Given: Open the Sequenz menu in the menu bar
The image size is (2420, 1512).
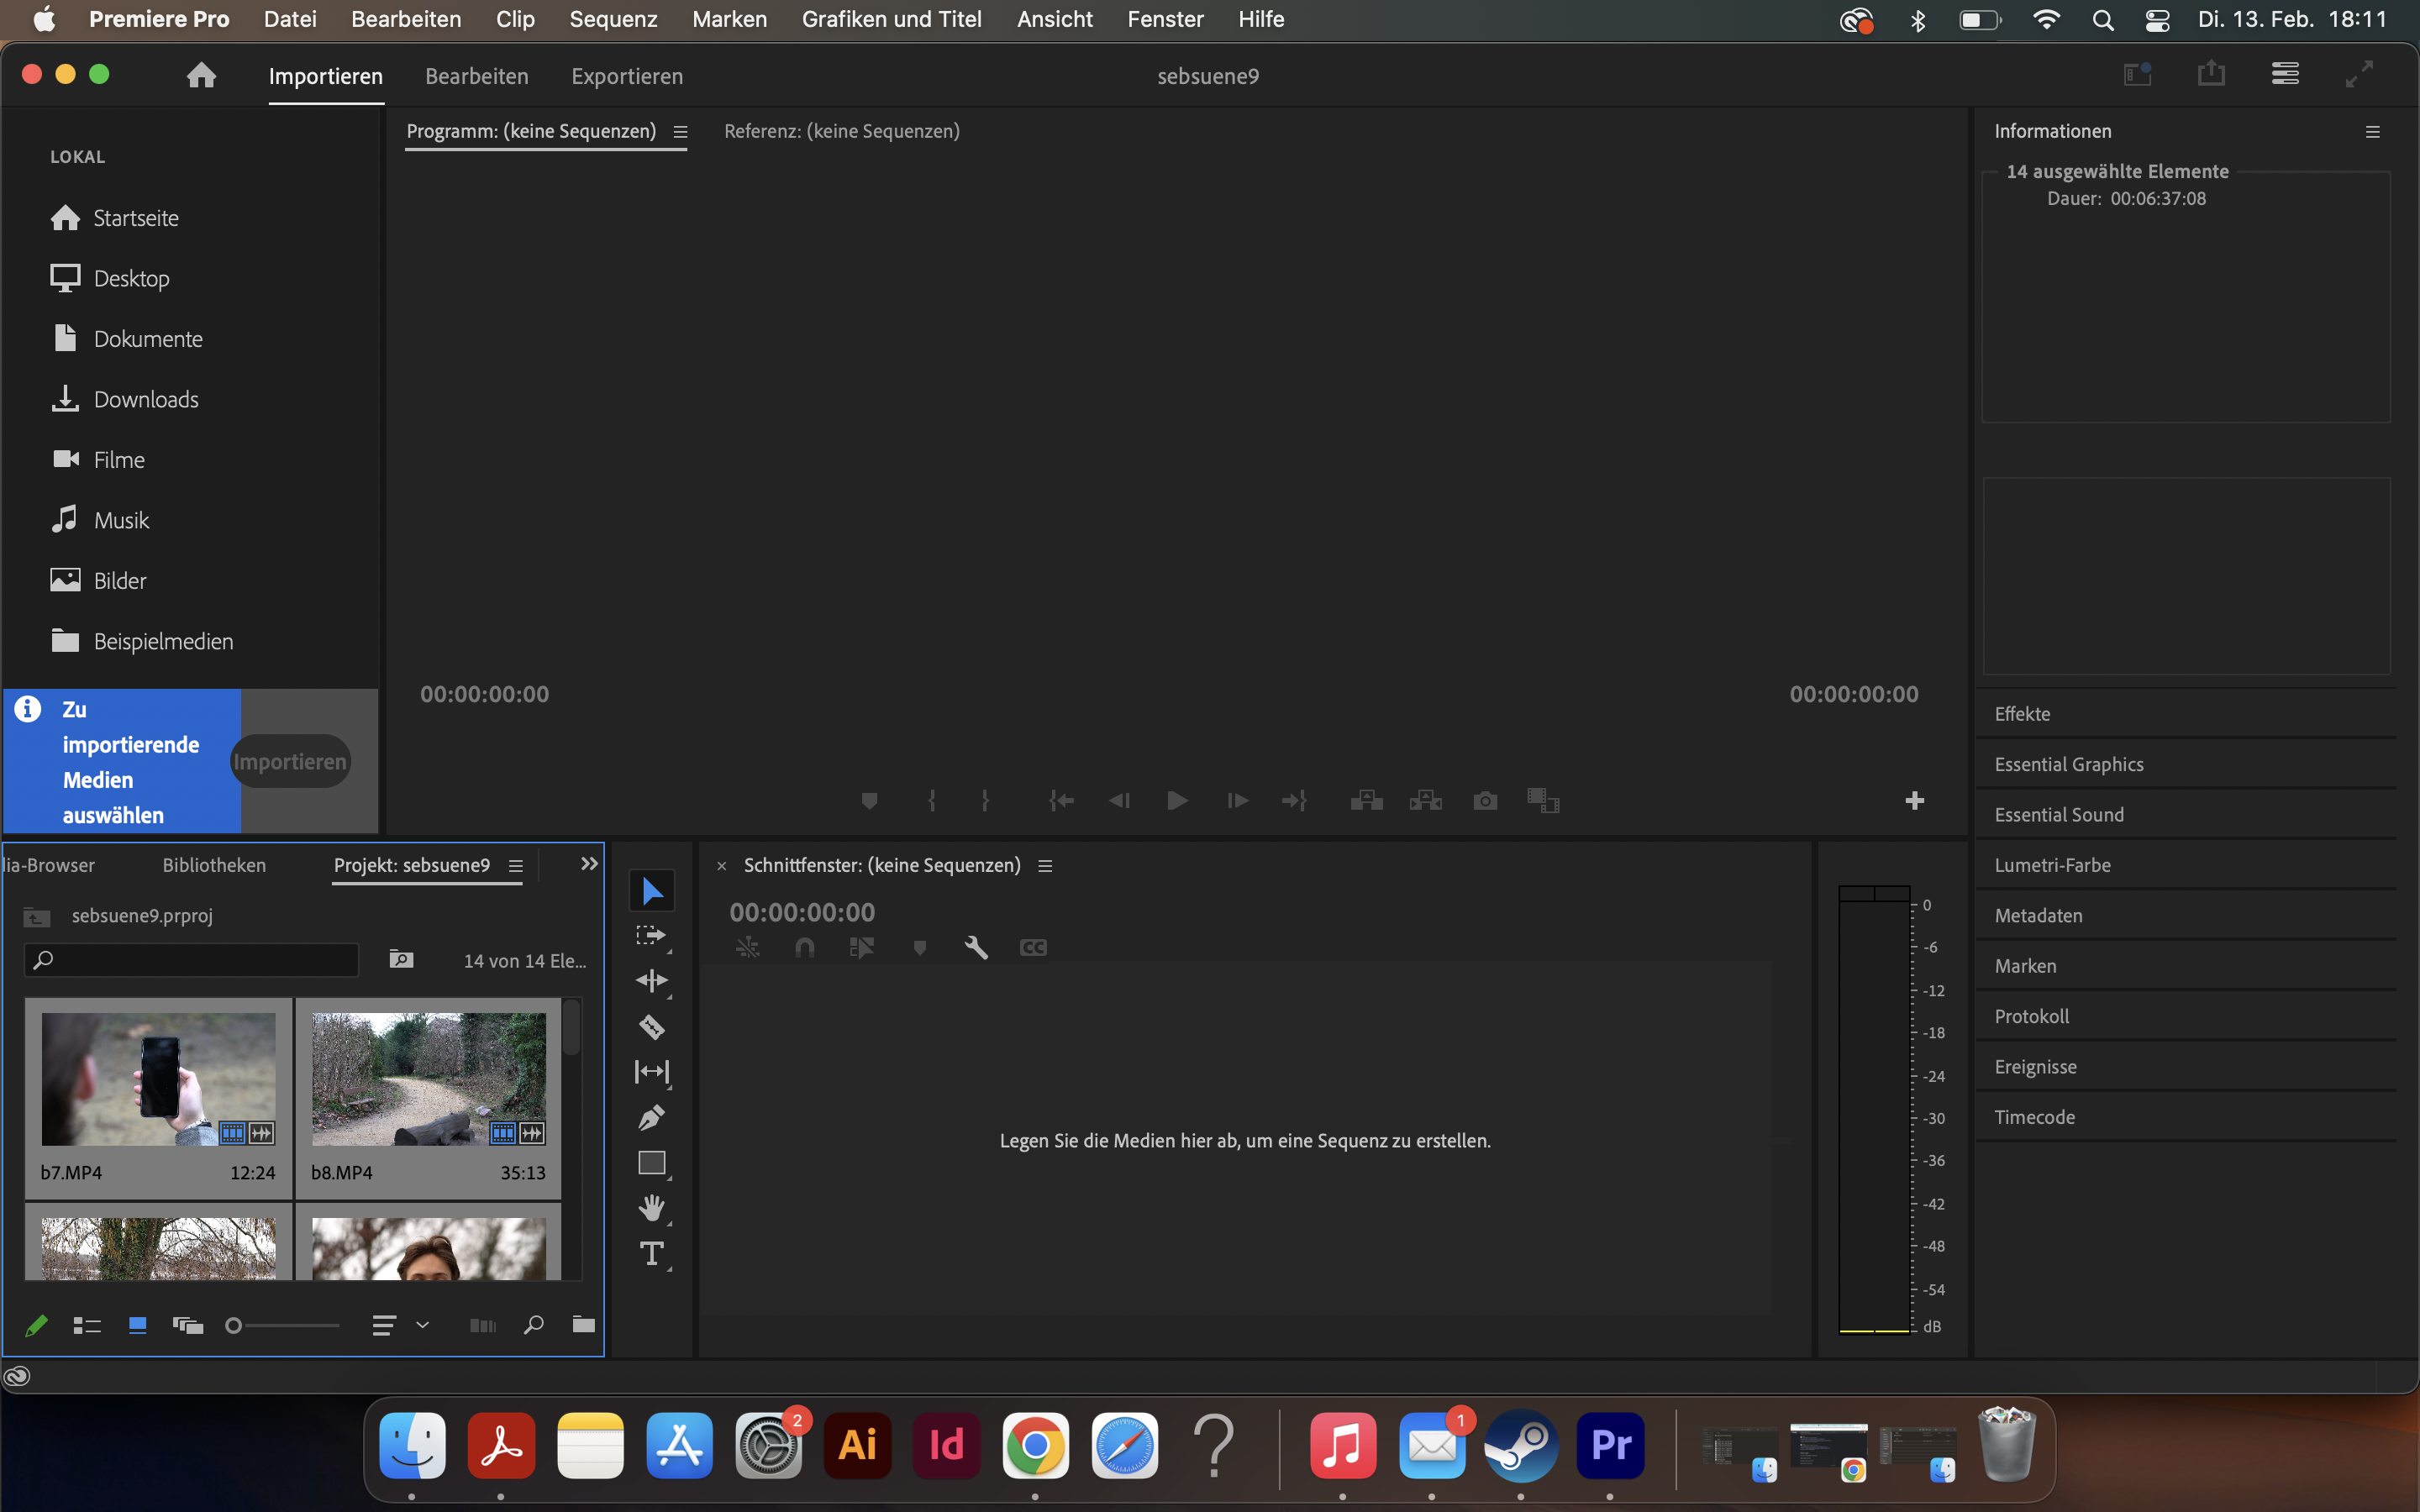Looking at the screenshot, I should pyautogui.click(x=612, y=19).
